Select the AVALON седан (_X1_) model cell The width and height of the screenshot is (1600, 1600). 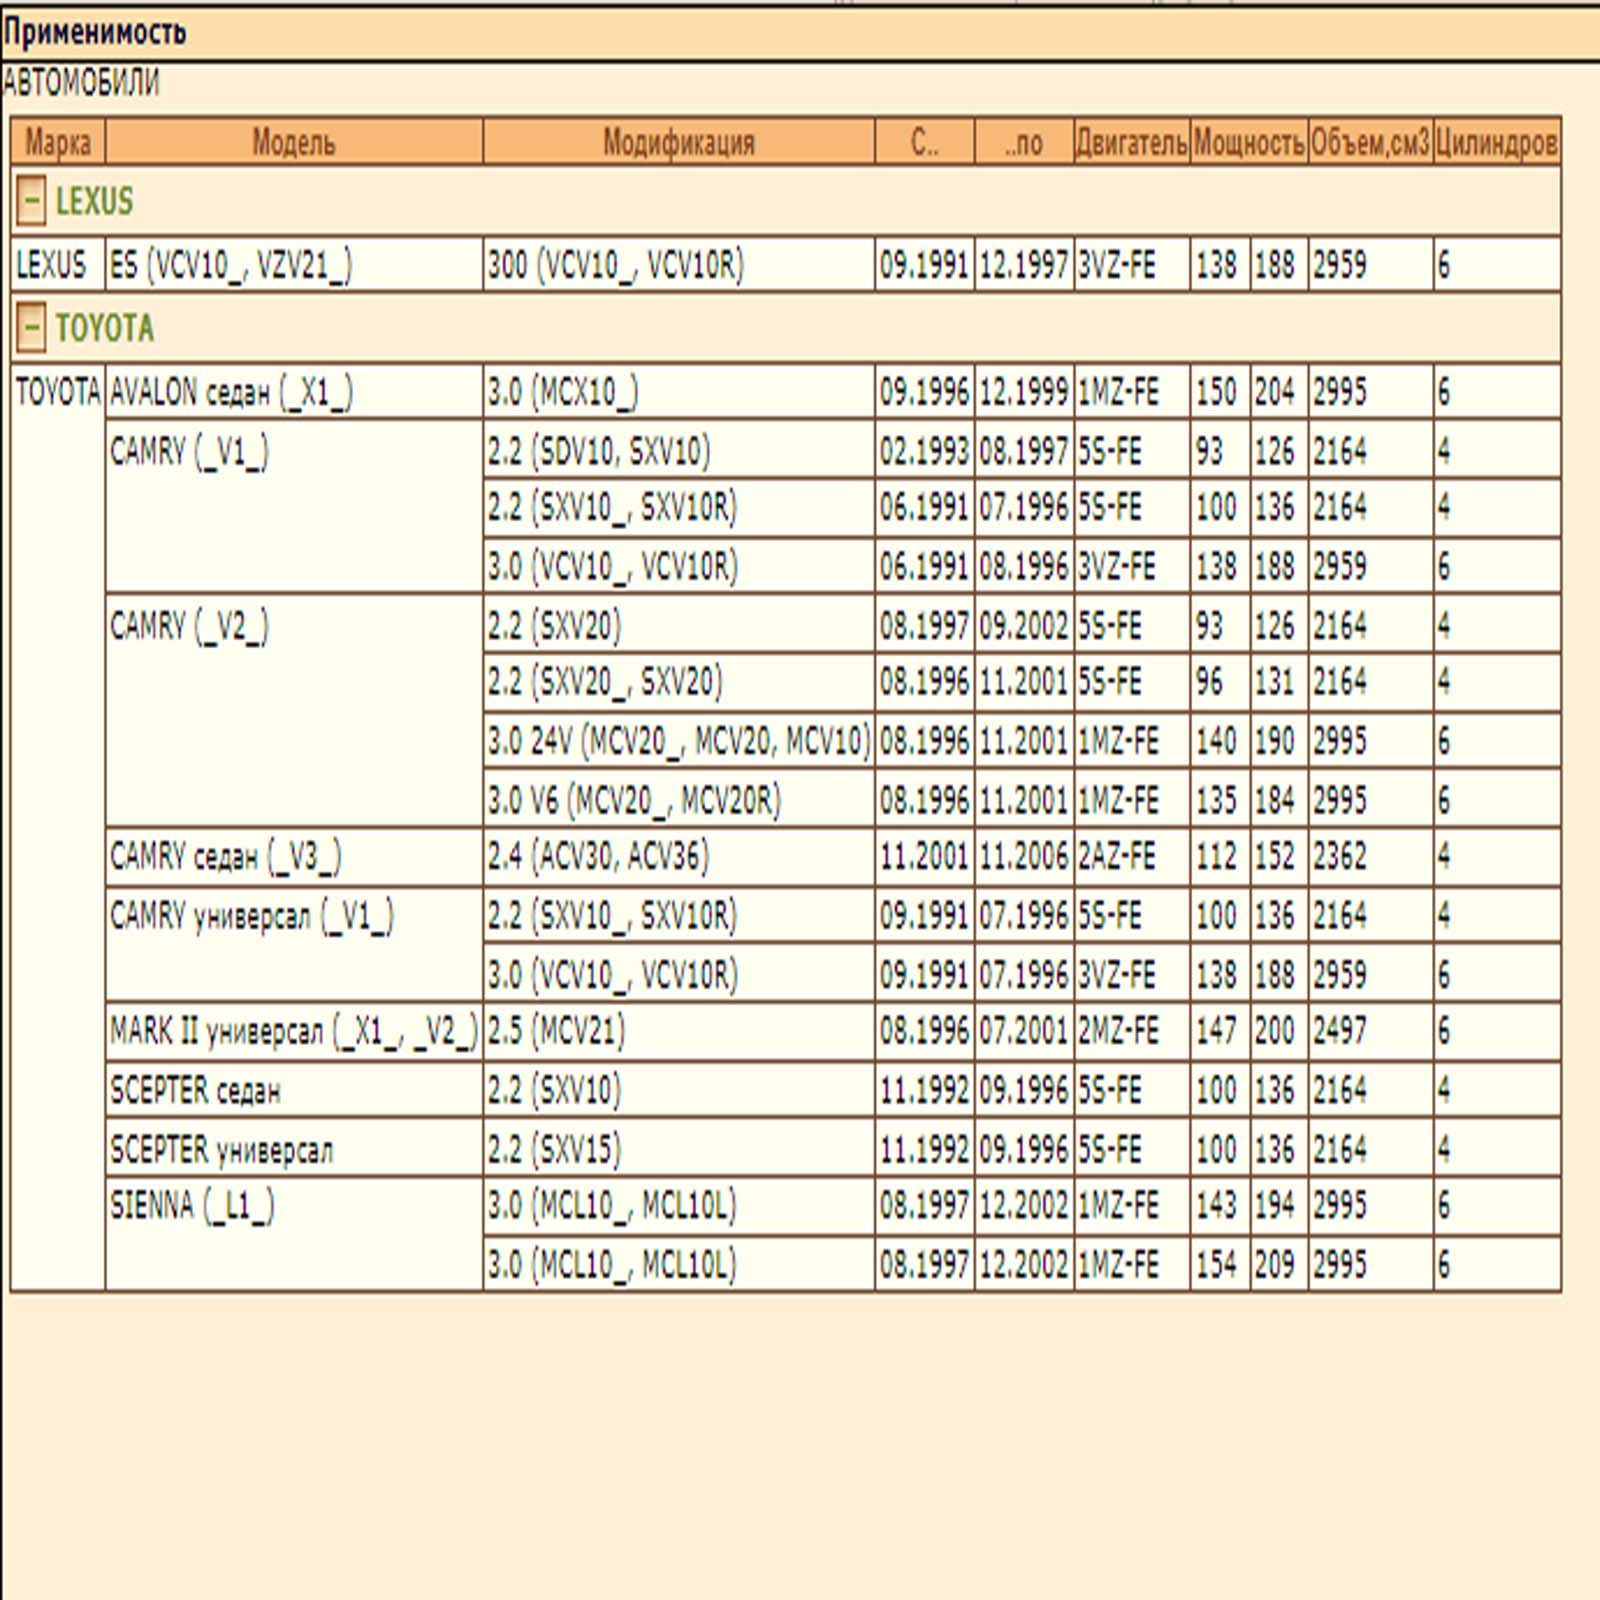pyautogui.click(x=294, y=392)
